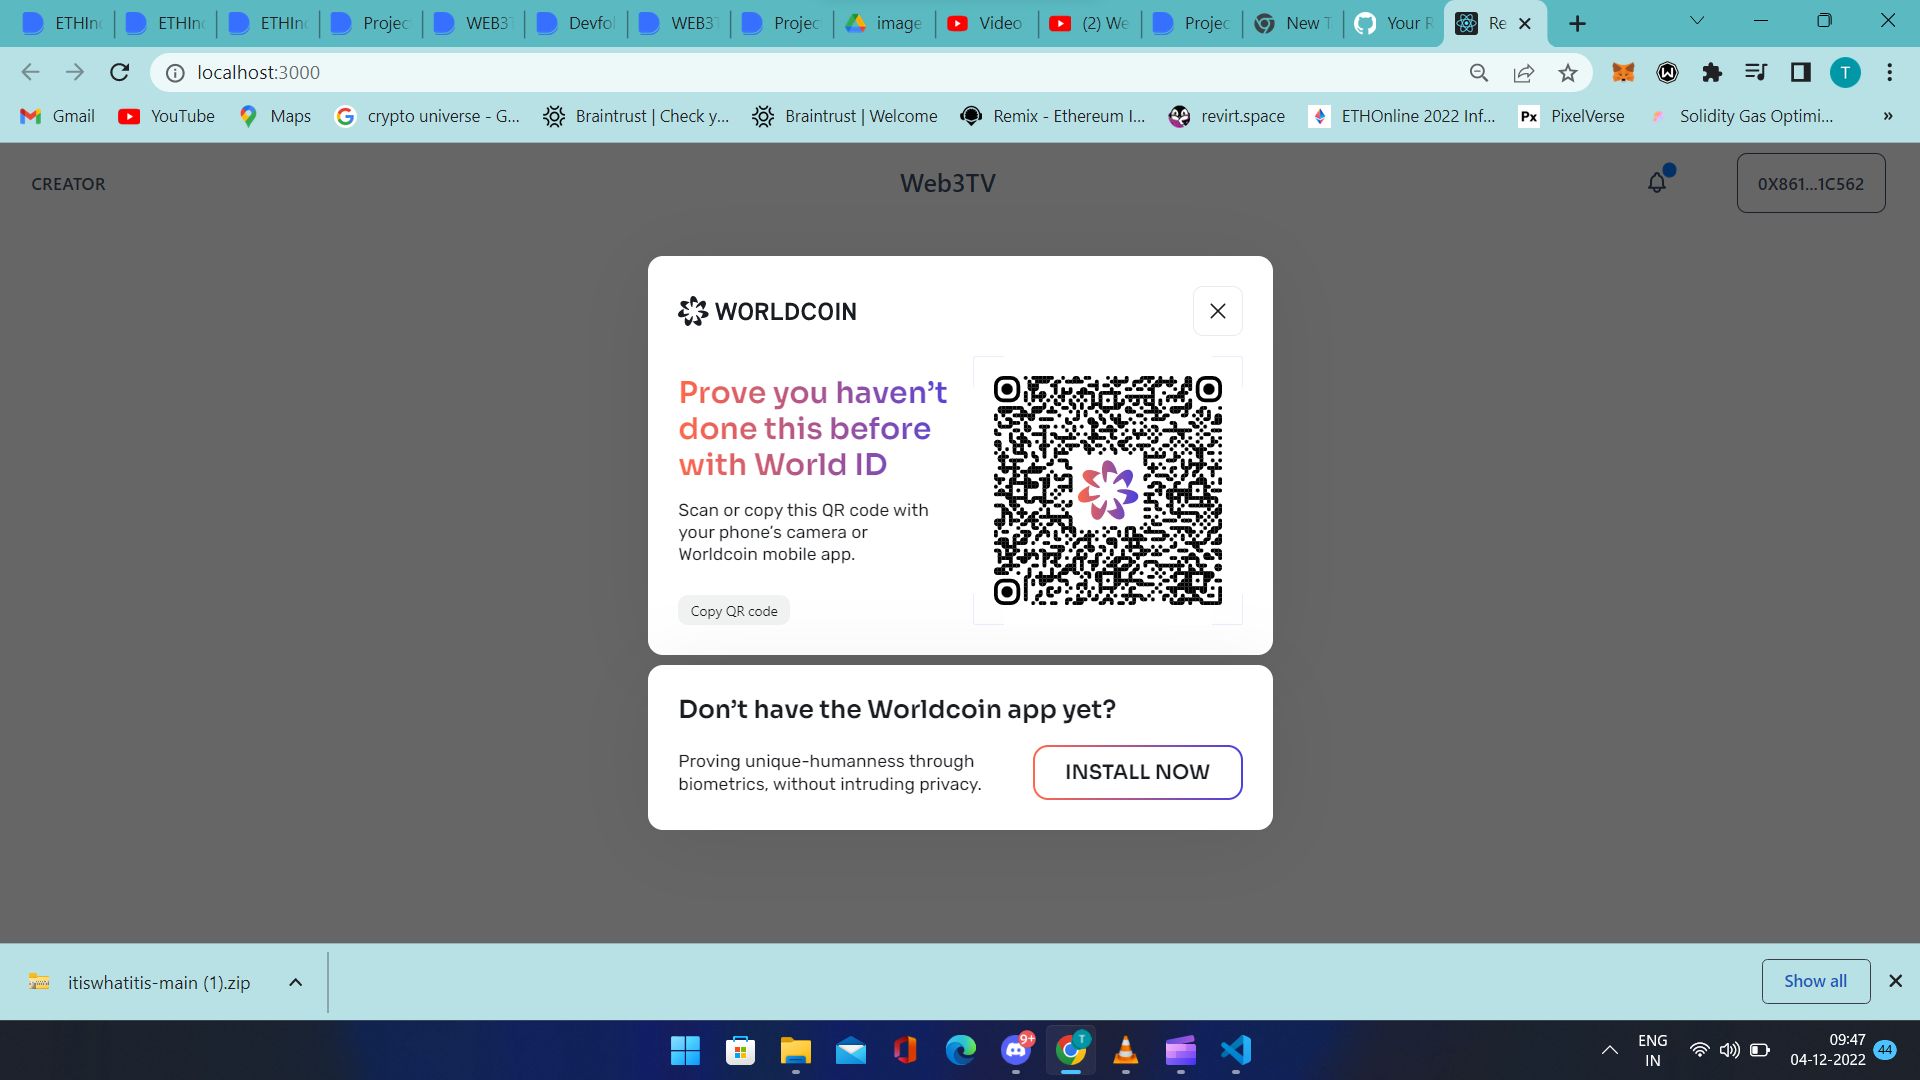
Task: Copy the QR code
Action: pyautogui.click(x=733, y=611)
